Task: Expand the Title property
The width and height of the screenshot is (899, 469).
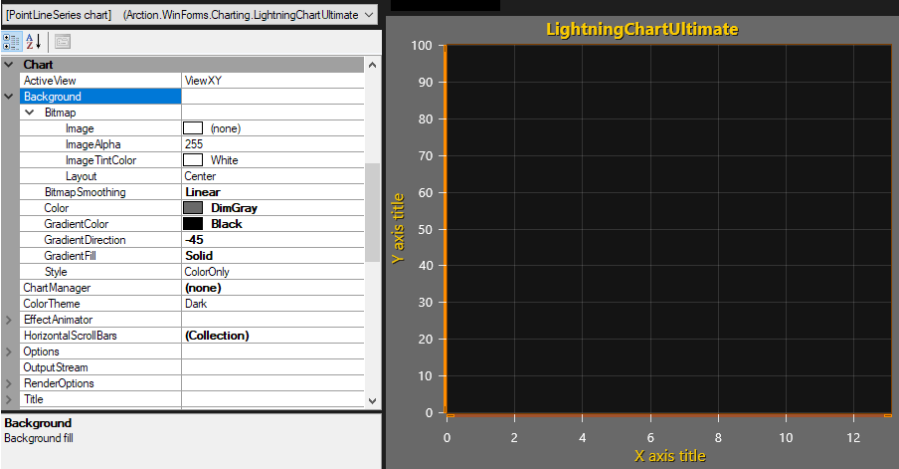Action: 9,399
